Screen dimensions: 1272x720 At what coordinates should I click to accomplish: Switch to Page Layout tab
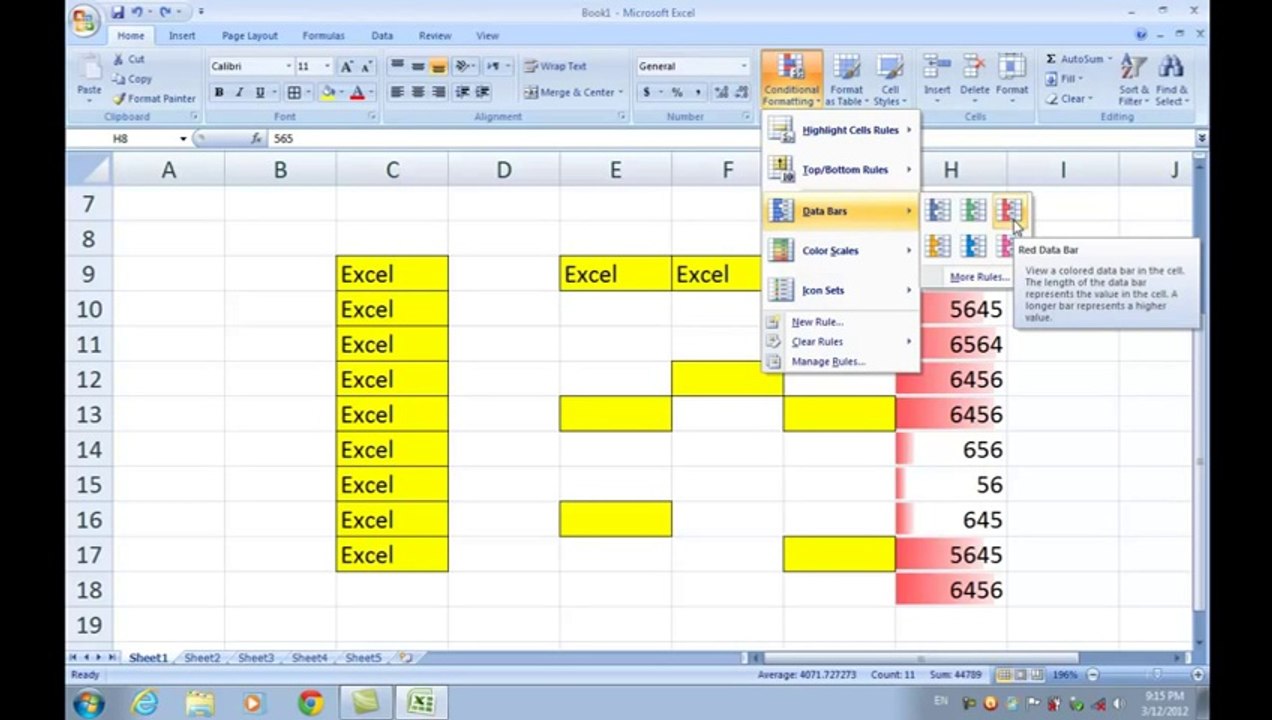click(250, 35)
